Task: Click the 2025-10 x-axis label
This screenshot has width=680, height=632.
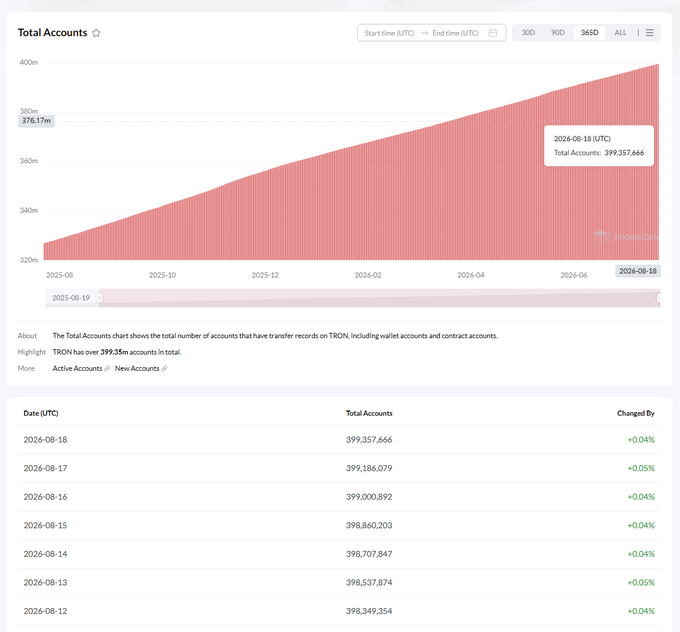Action: tap(163, 275)
